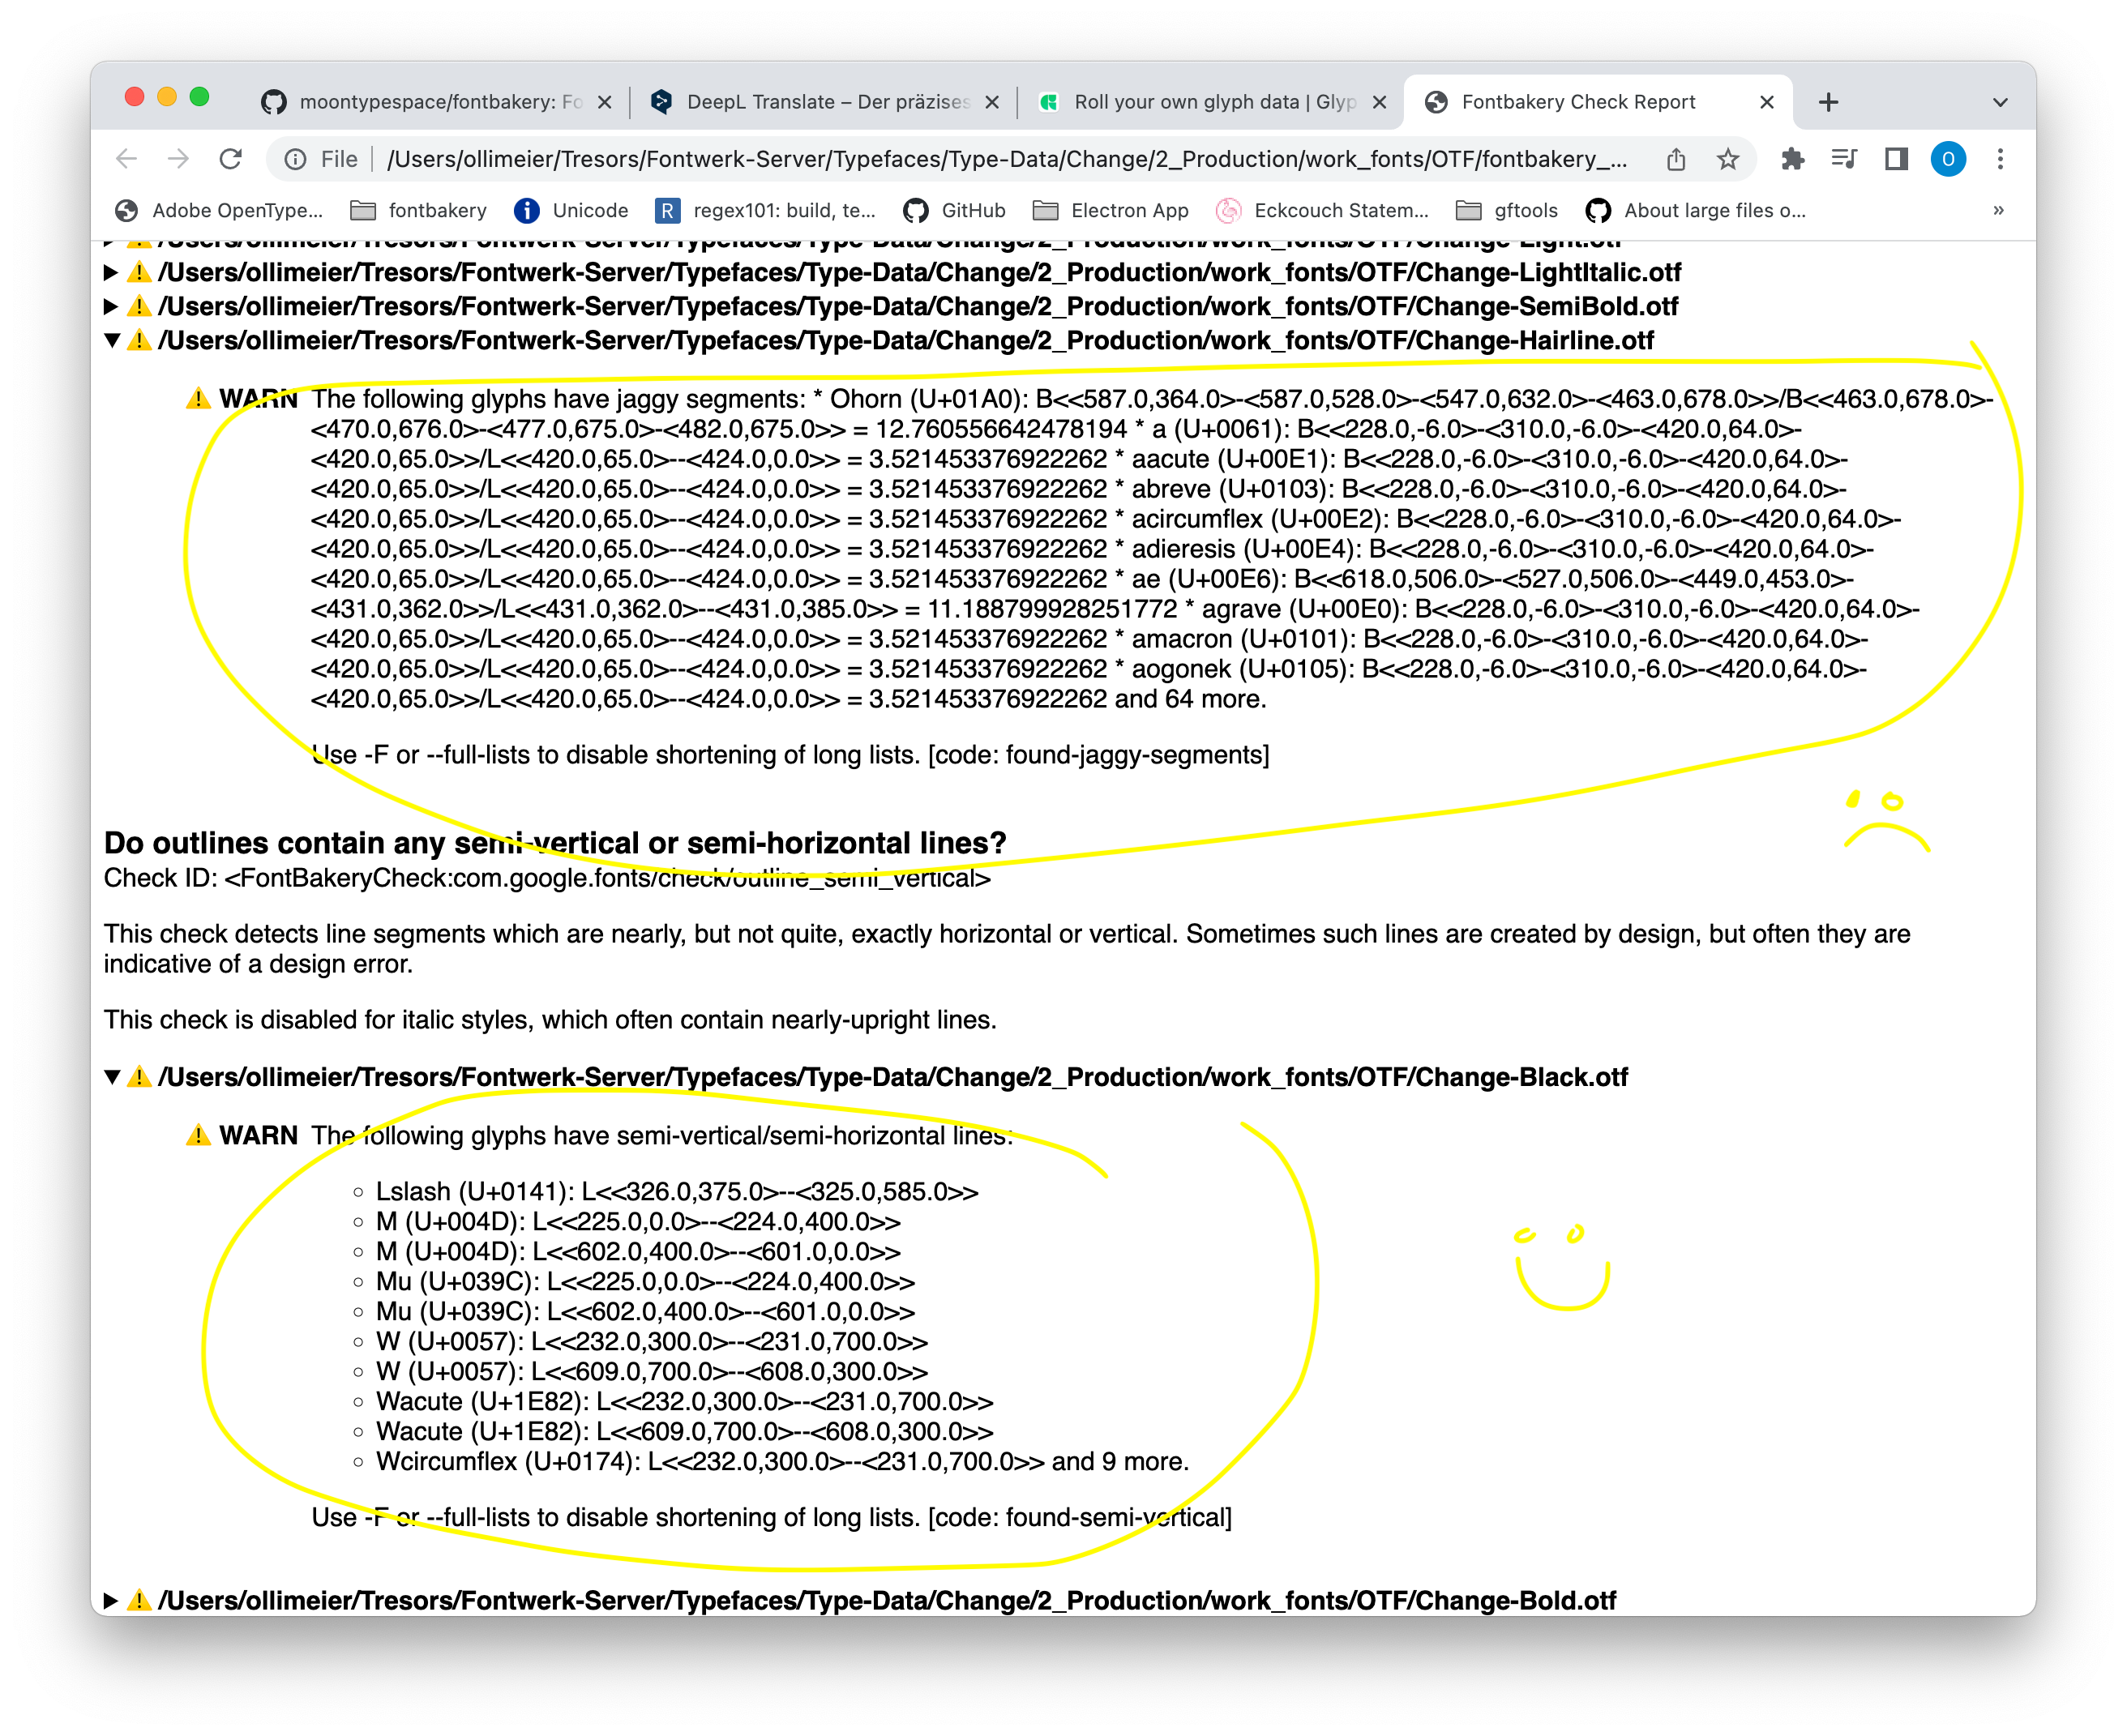Navigate back using the back arrow
Image resolution: width=2127 pixels, height=1736 pixels.
tap(126, 158)
